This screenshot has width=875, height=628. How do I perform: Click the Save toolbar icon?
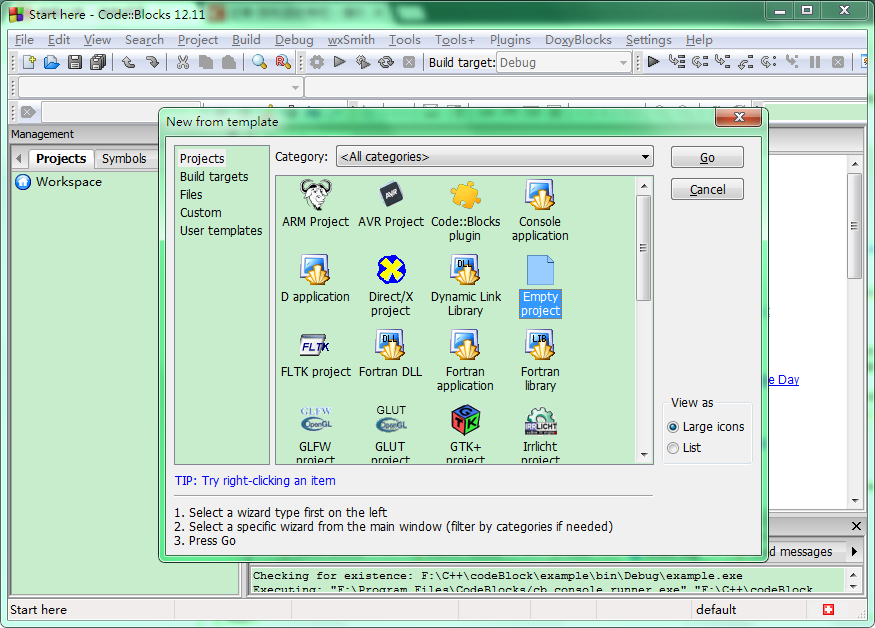[x=75, y=62]
